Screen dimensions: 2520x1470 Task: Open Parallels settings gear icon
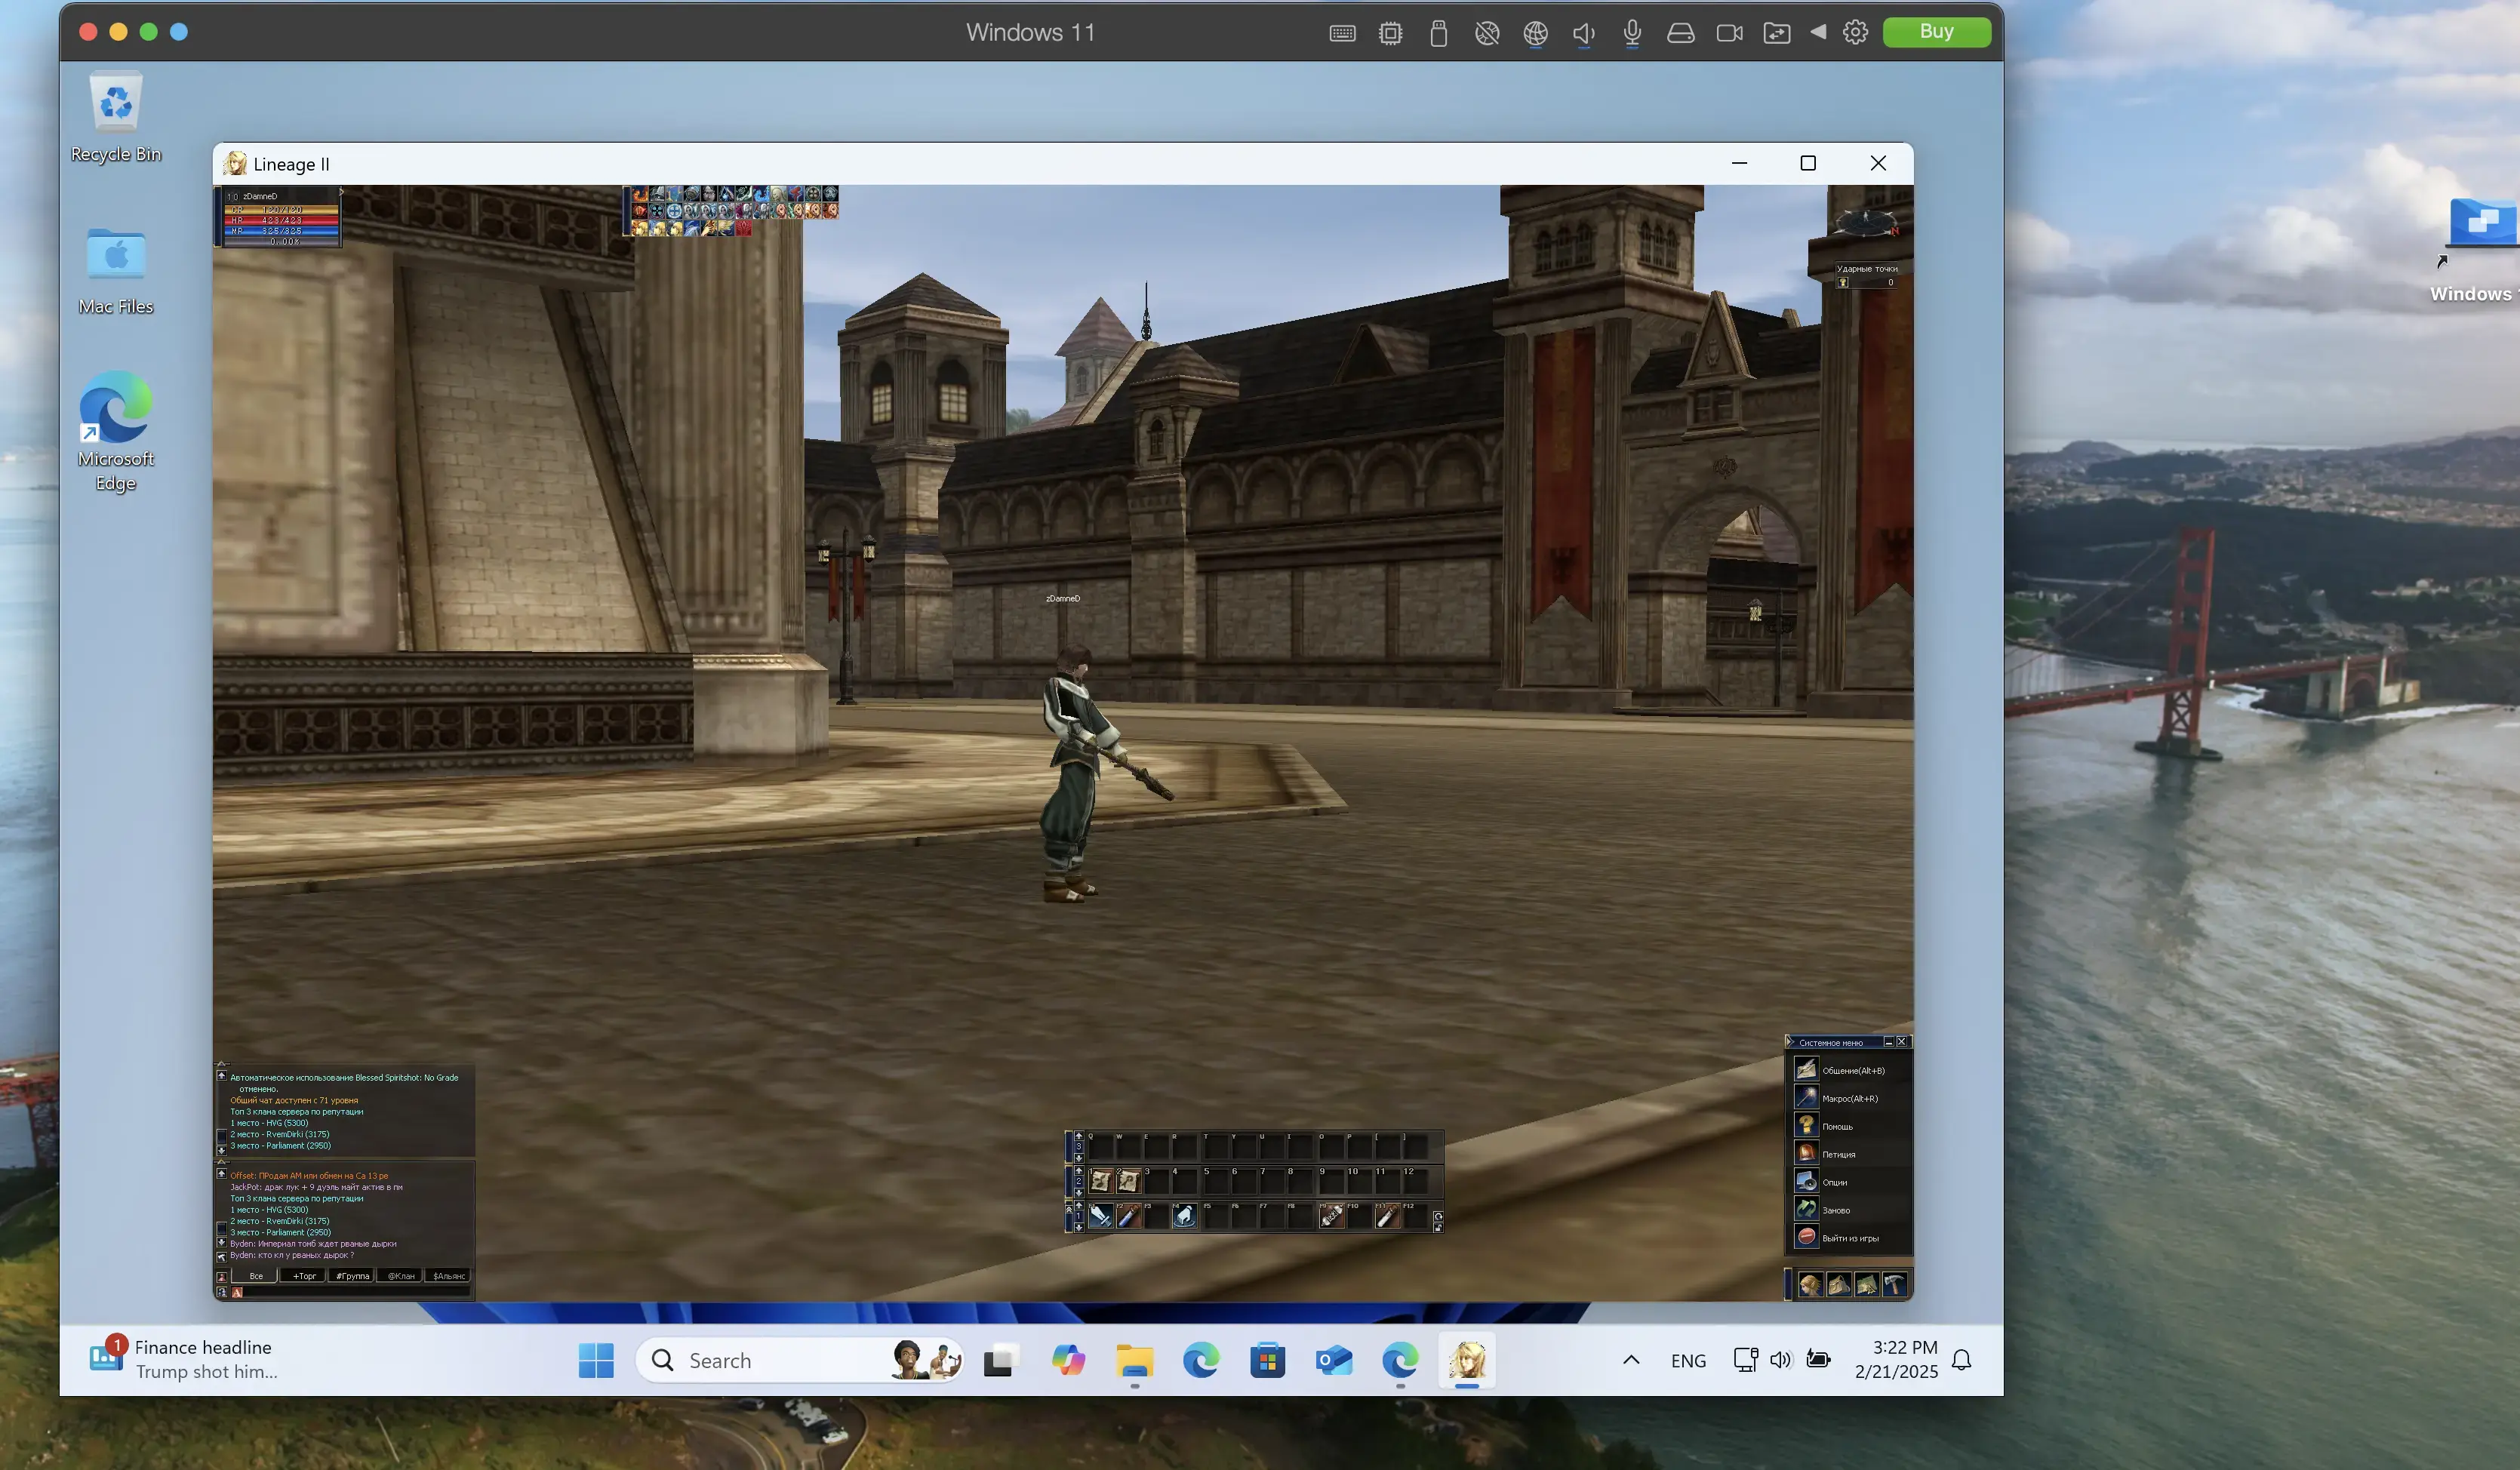point(1855,32)
